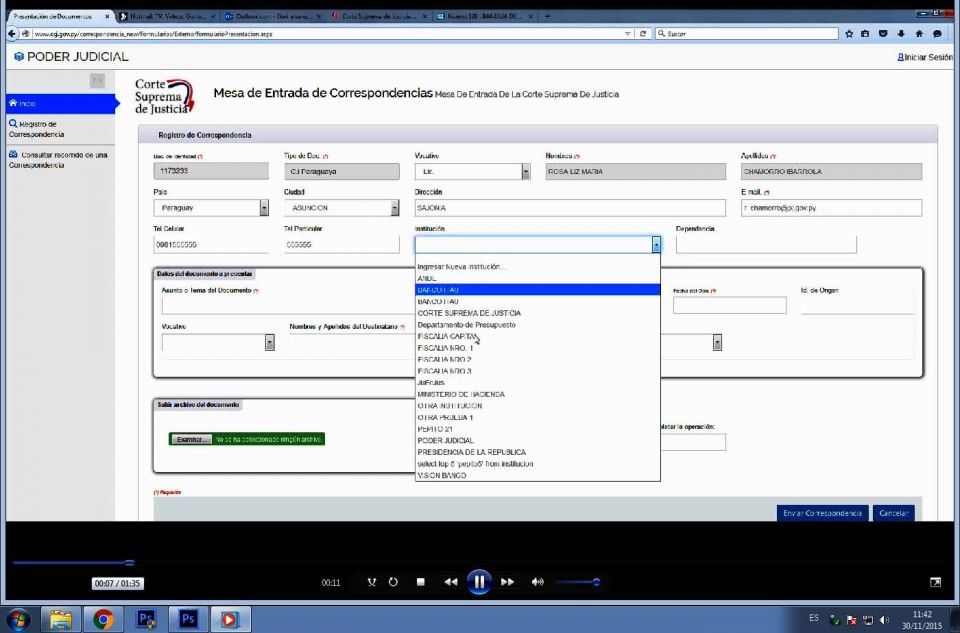
Task: Switch to the Hotmail browser tab
Action: click(x=167, y=17)
